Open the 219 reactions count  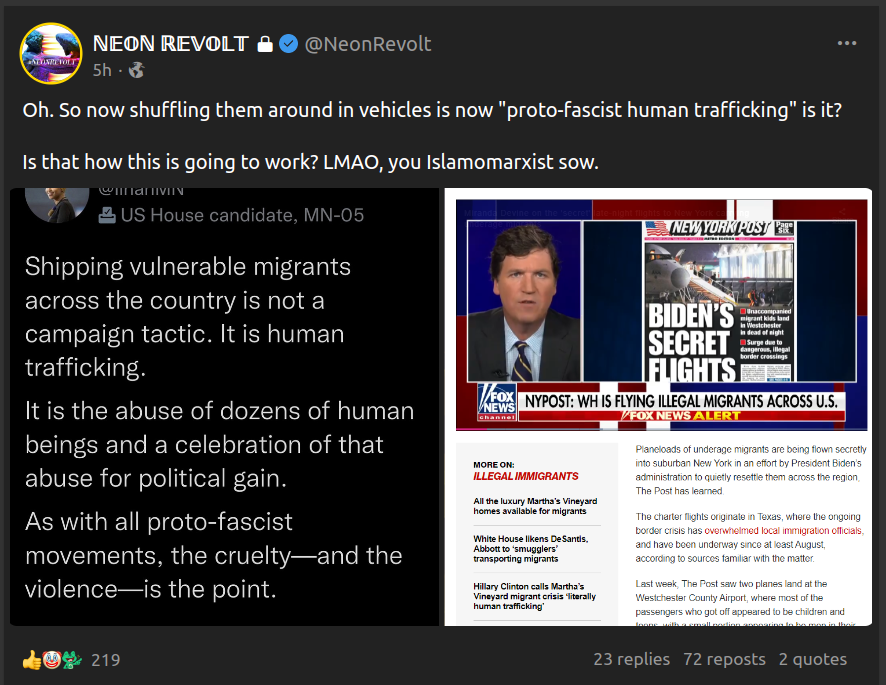tap(105, 660)
